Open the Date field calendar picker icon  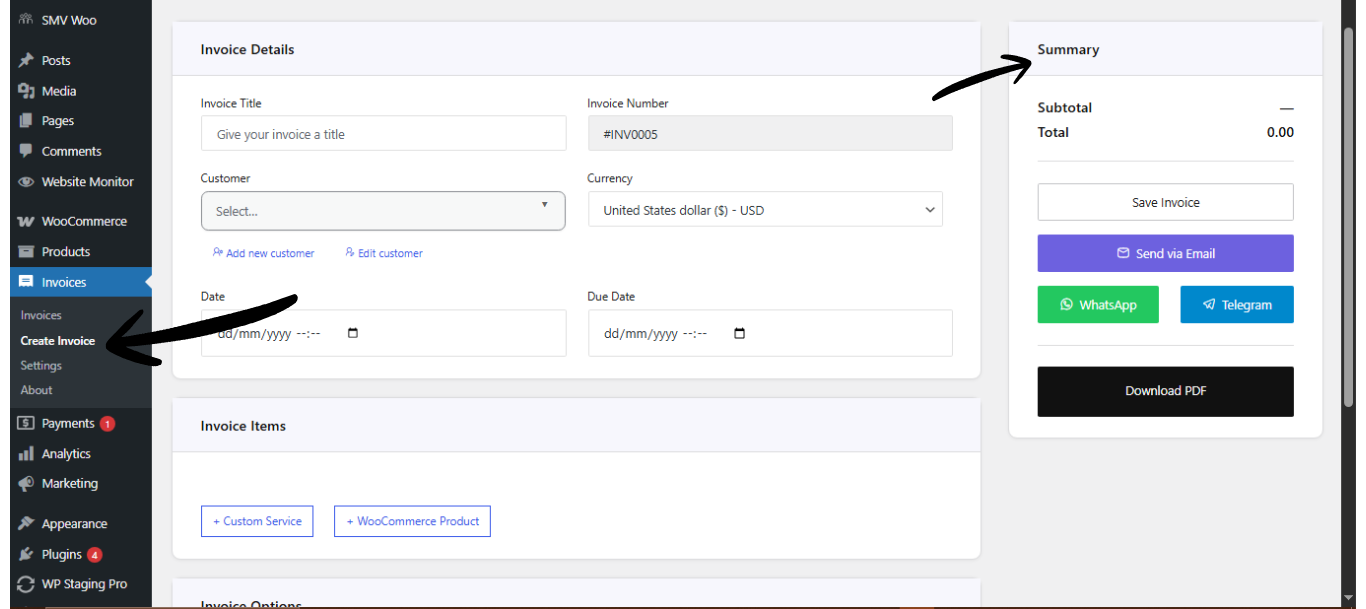pos(353,334)
